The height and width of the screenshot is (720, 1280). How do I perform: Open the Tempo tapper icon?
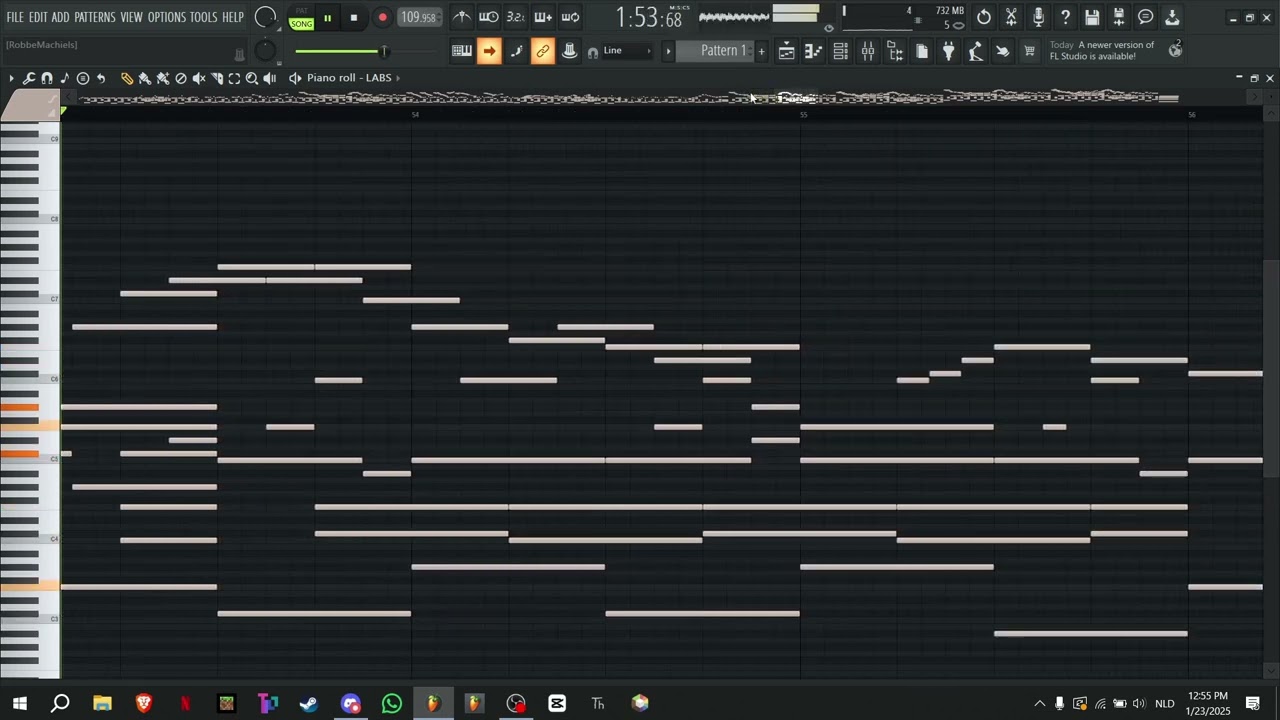(976, 52)
